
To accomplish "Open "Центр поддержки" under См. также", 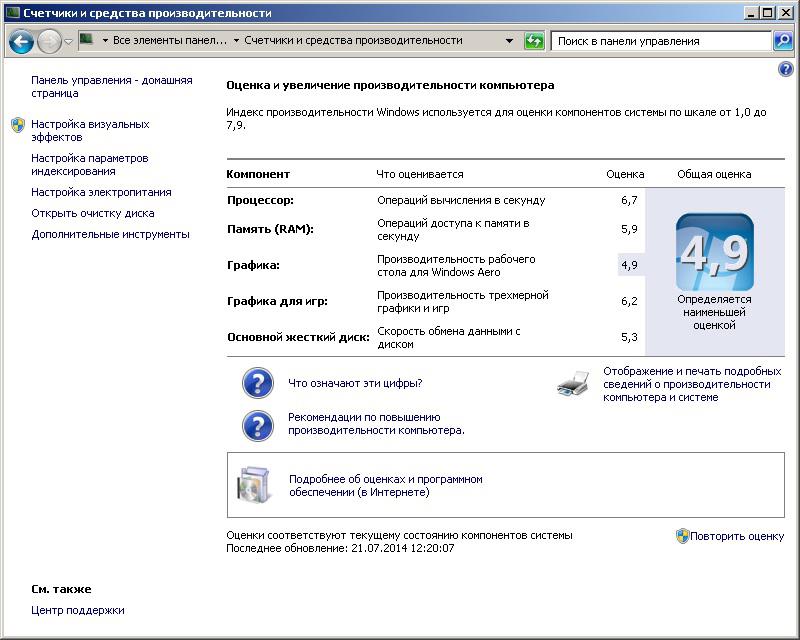I will pyautogui.click(x=78, y=610).
